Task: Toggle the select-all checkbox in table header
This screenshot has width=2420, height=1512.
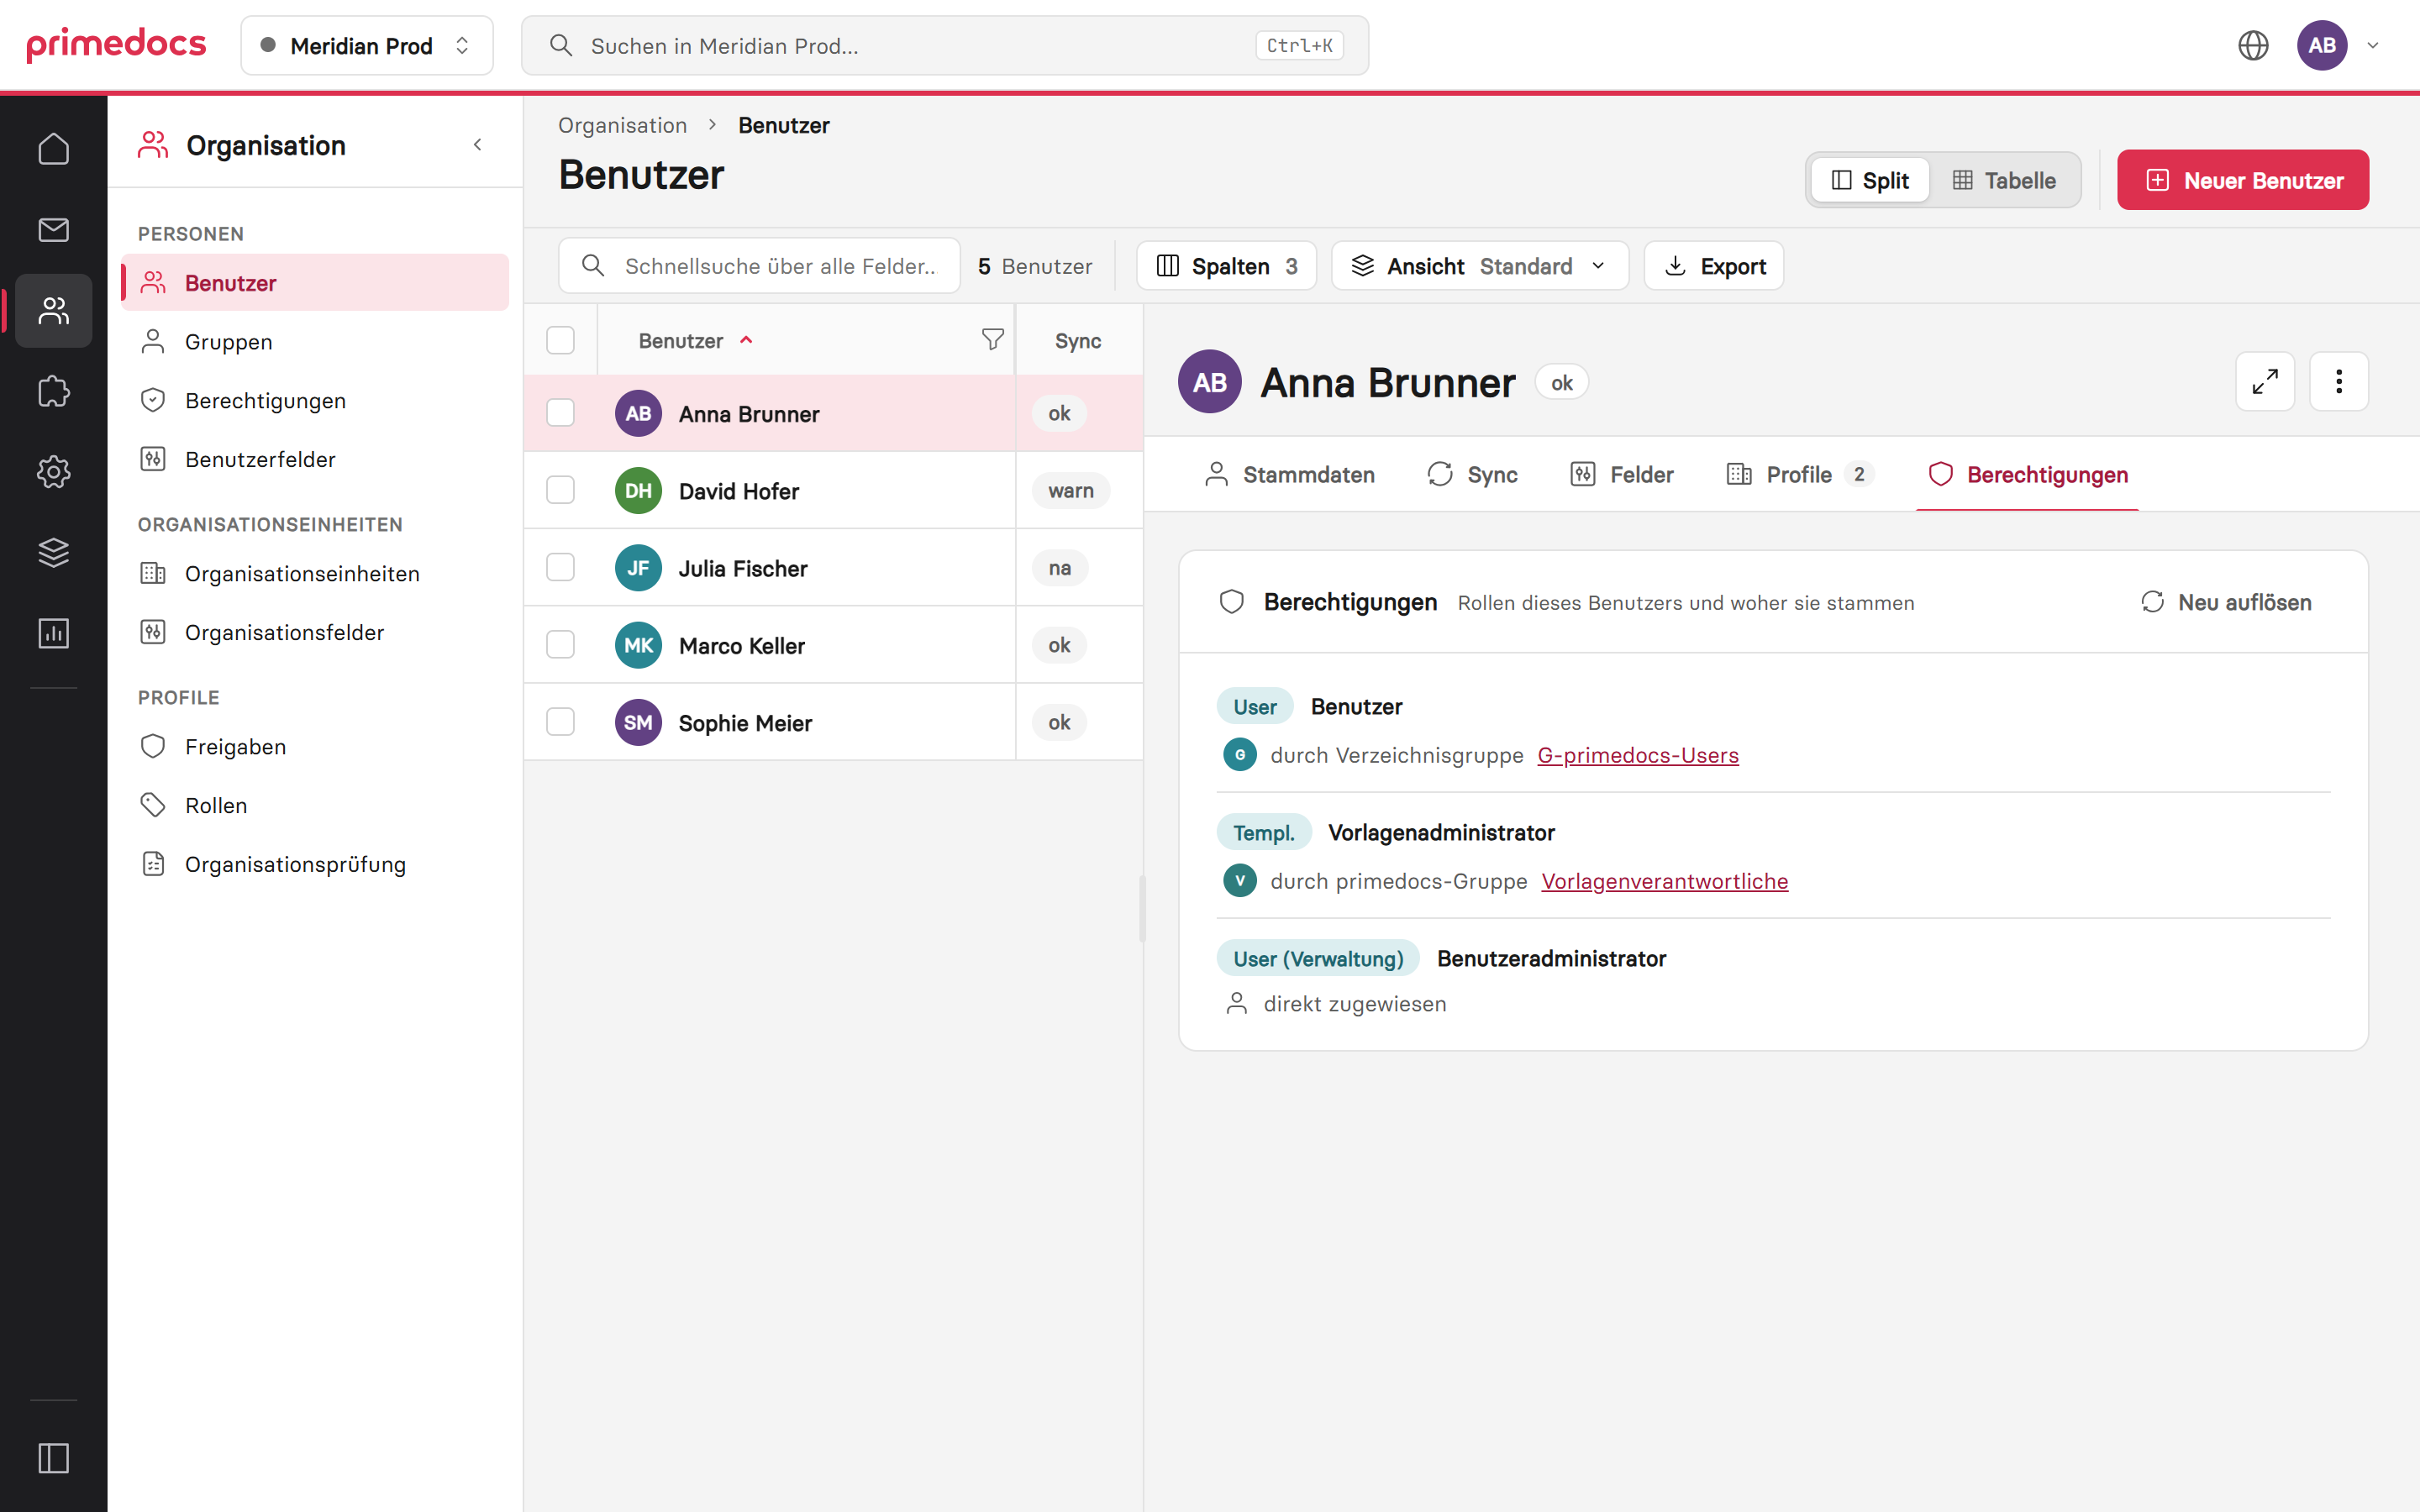Action: click(561, 340)
